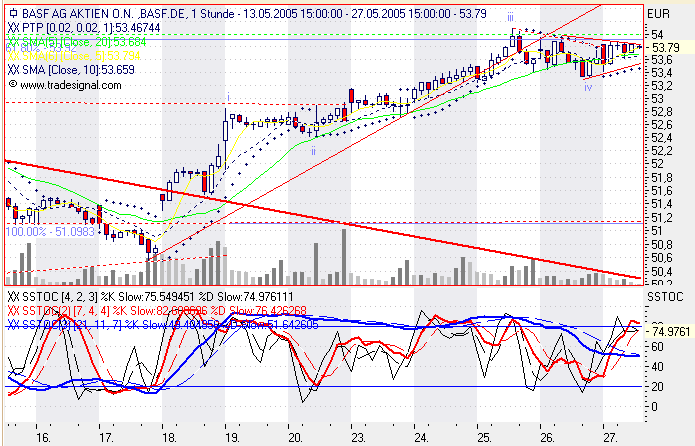Click Elliott wave label 'ii'
The height and width of the screenshot is (446, 695).
coord(313,151)
